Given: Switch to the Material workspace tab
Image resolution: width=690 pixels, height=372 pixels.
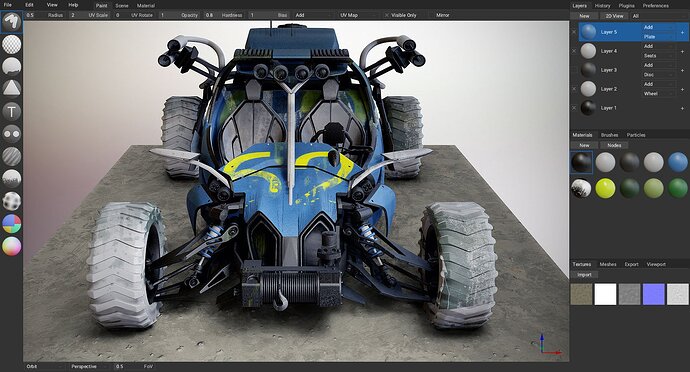Looking at the screenshot, I should click(x=146, y=6).
